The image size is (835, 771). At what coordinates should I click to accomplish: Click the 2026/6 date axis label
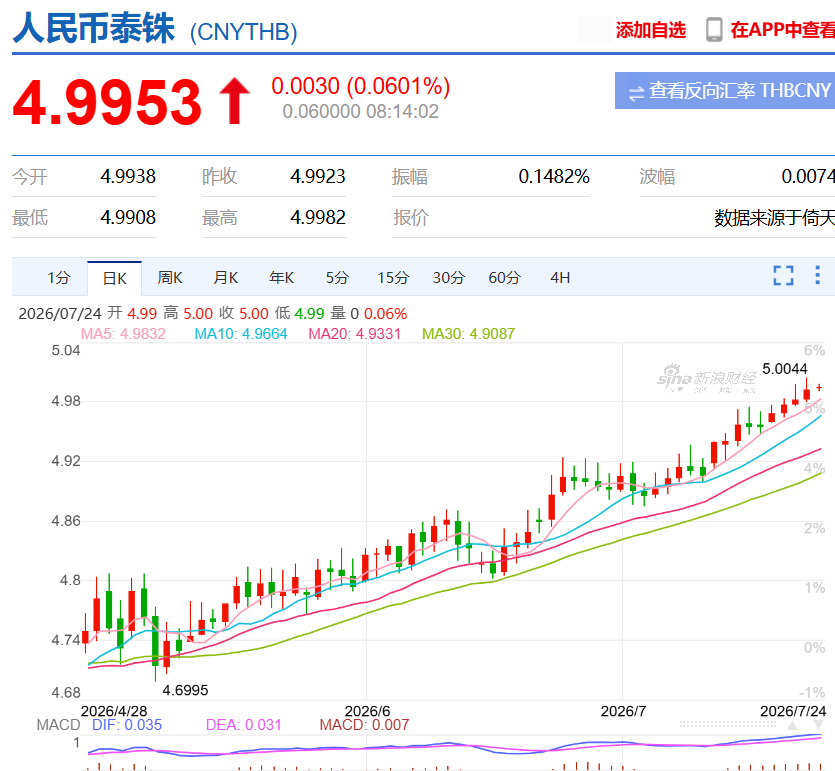(367, 711)
